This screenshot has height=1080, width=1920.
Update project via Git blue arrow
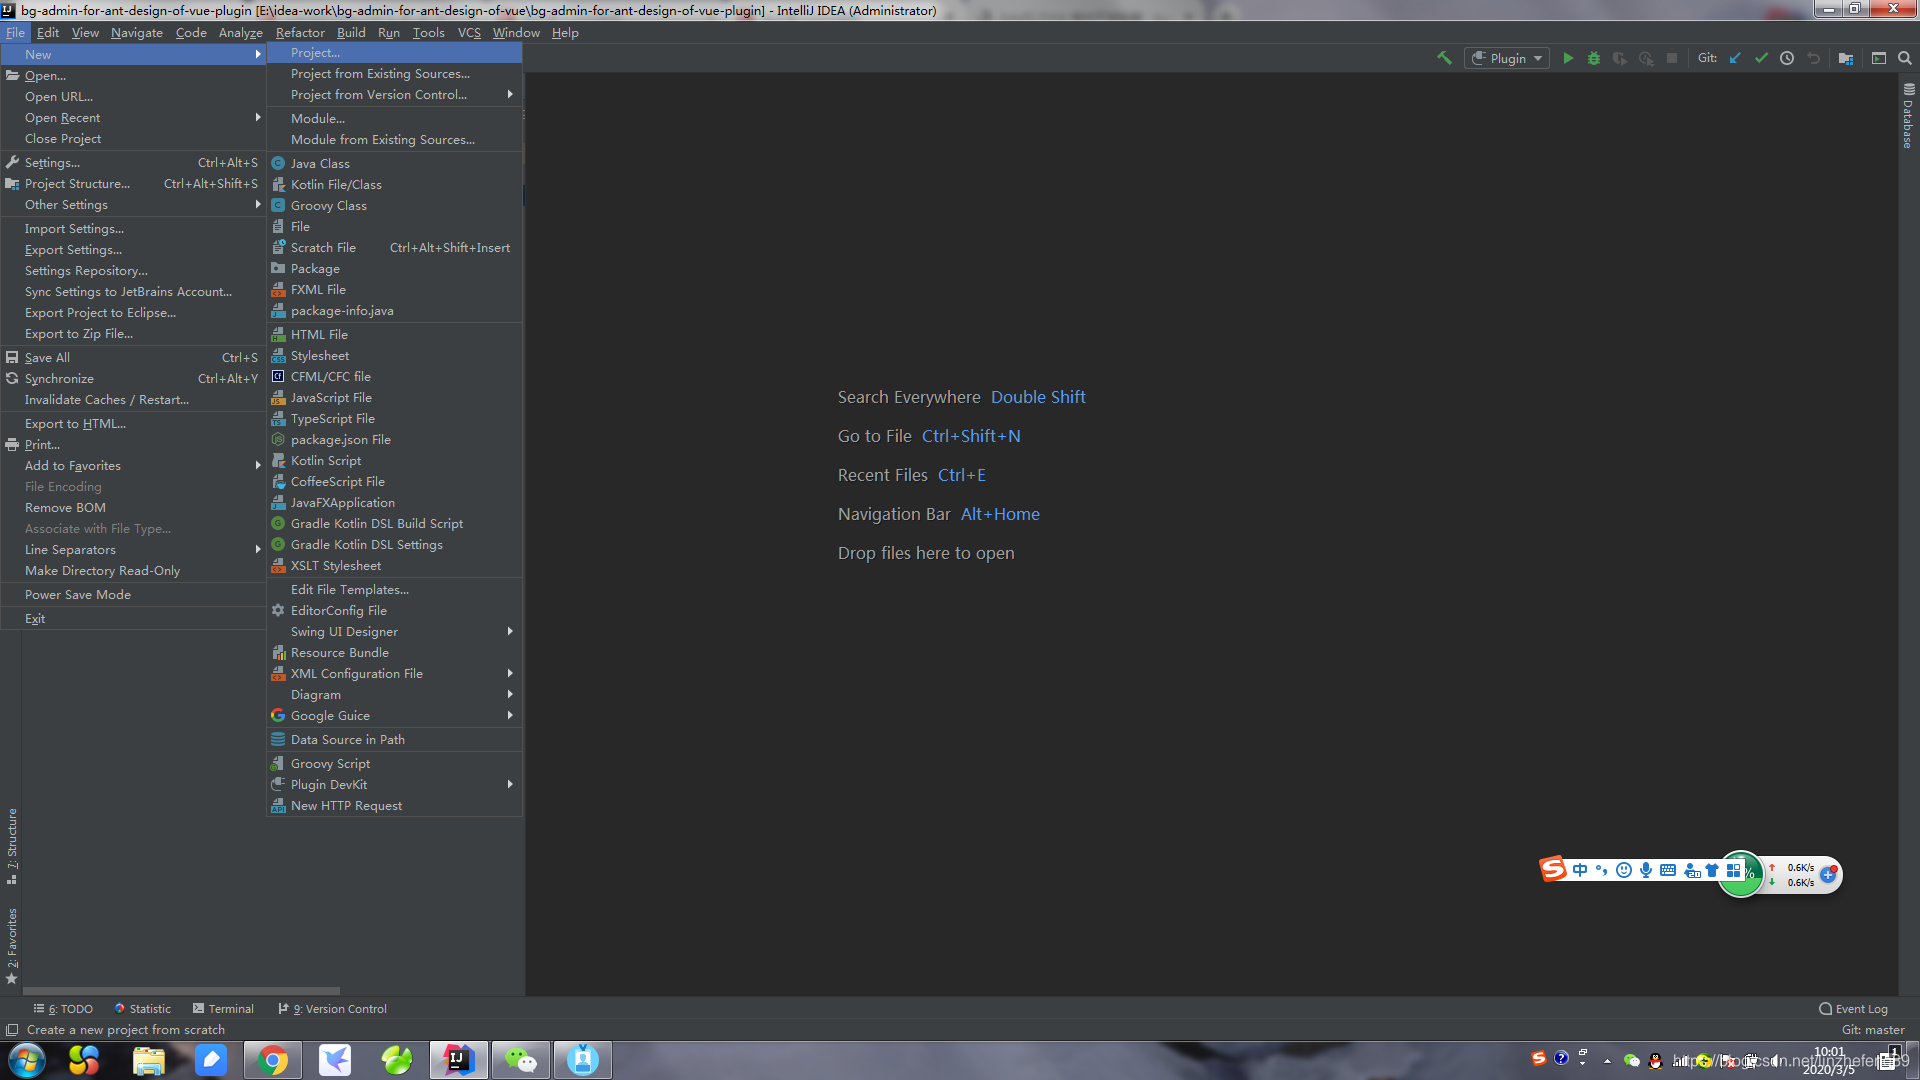(x=1735, y=58)
